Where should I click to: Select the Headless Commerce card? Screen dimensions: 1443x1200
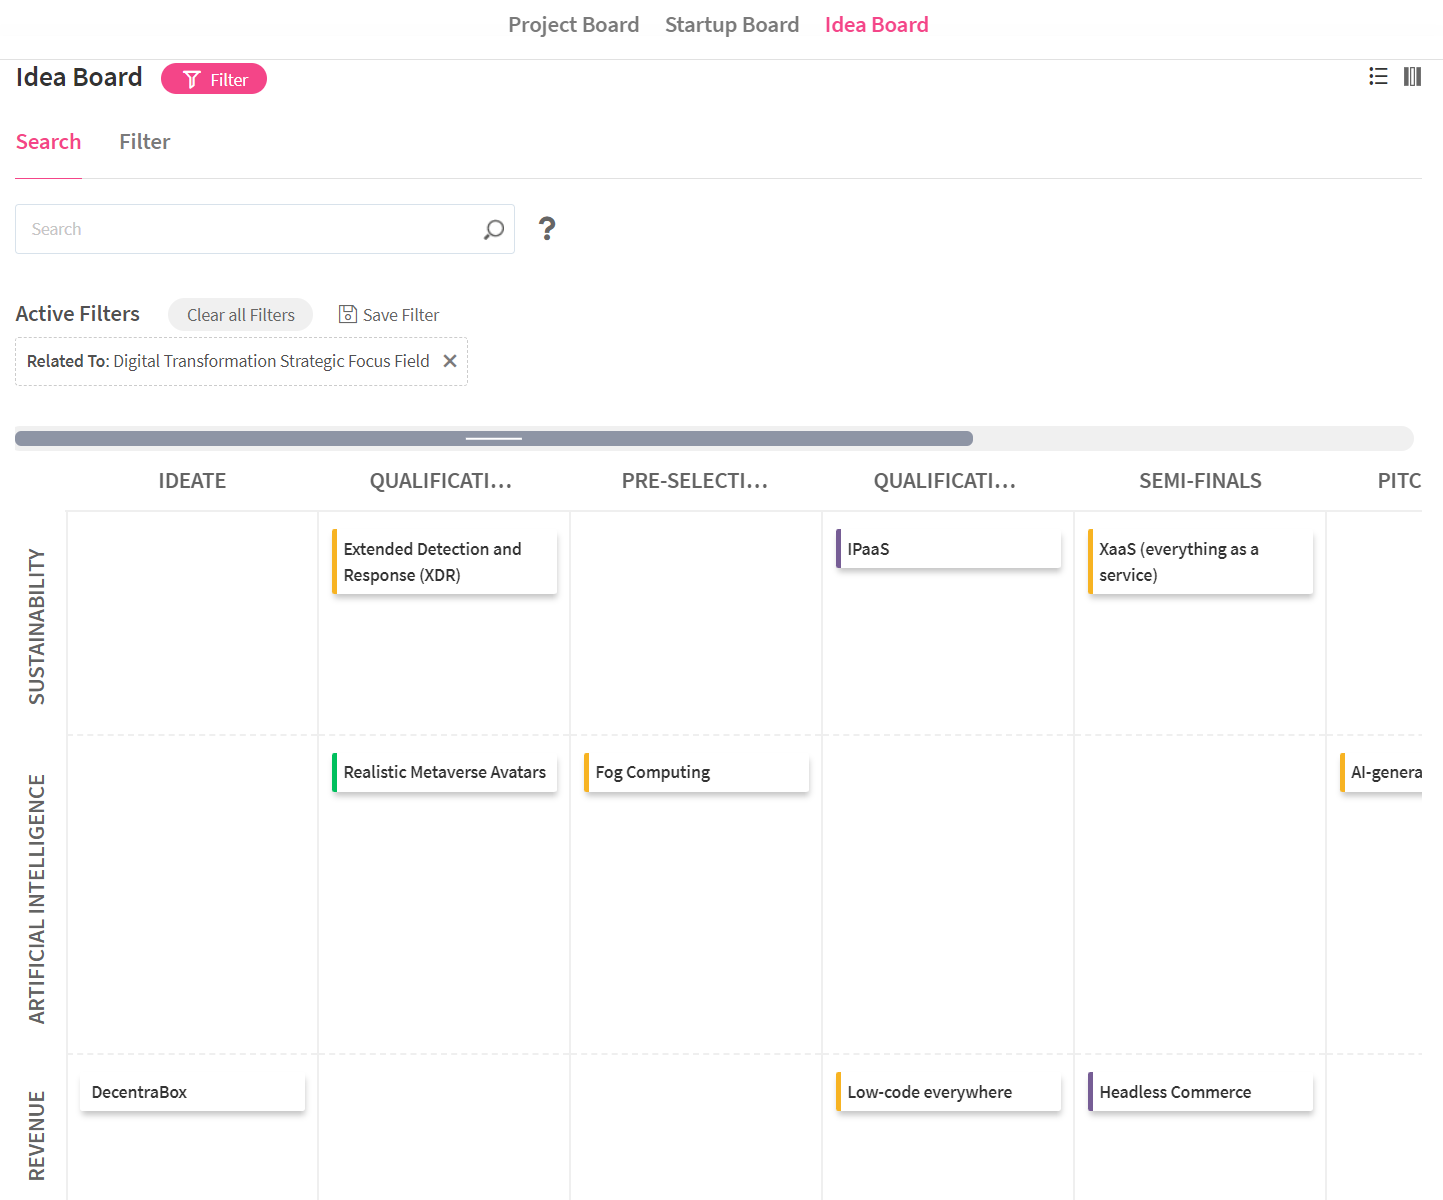(1200, 1092)
